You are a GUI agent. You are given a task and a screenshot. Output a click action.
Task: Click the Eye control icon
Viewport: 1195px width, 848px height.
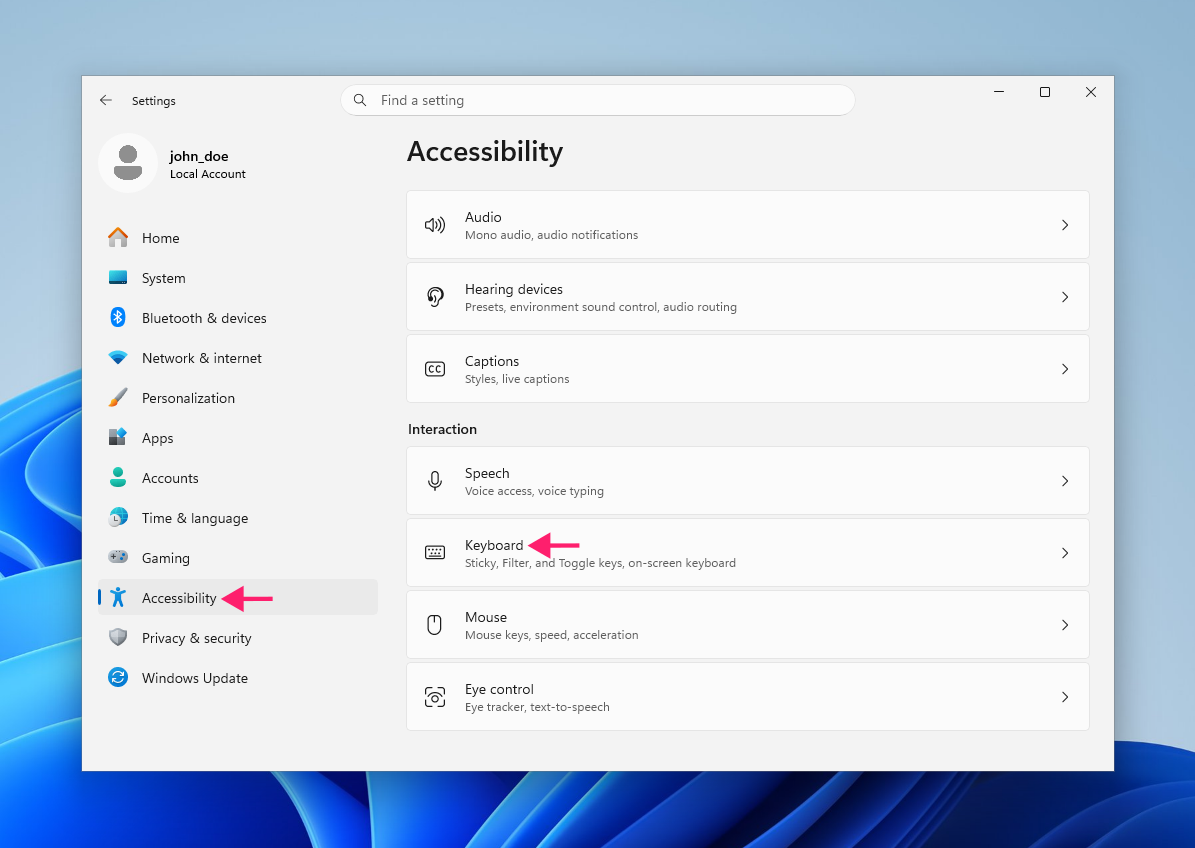pyautogui.click(x=434, y=696)
